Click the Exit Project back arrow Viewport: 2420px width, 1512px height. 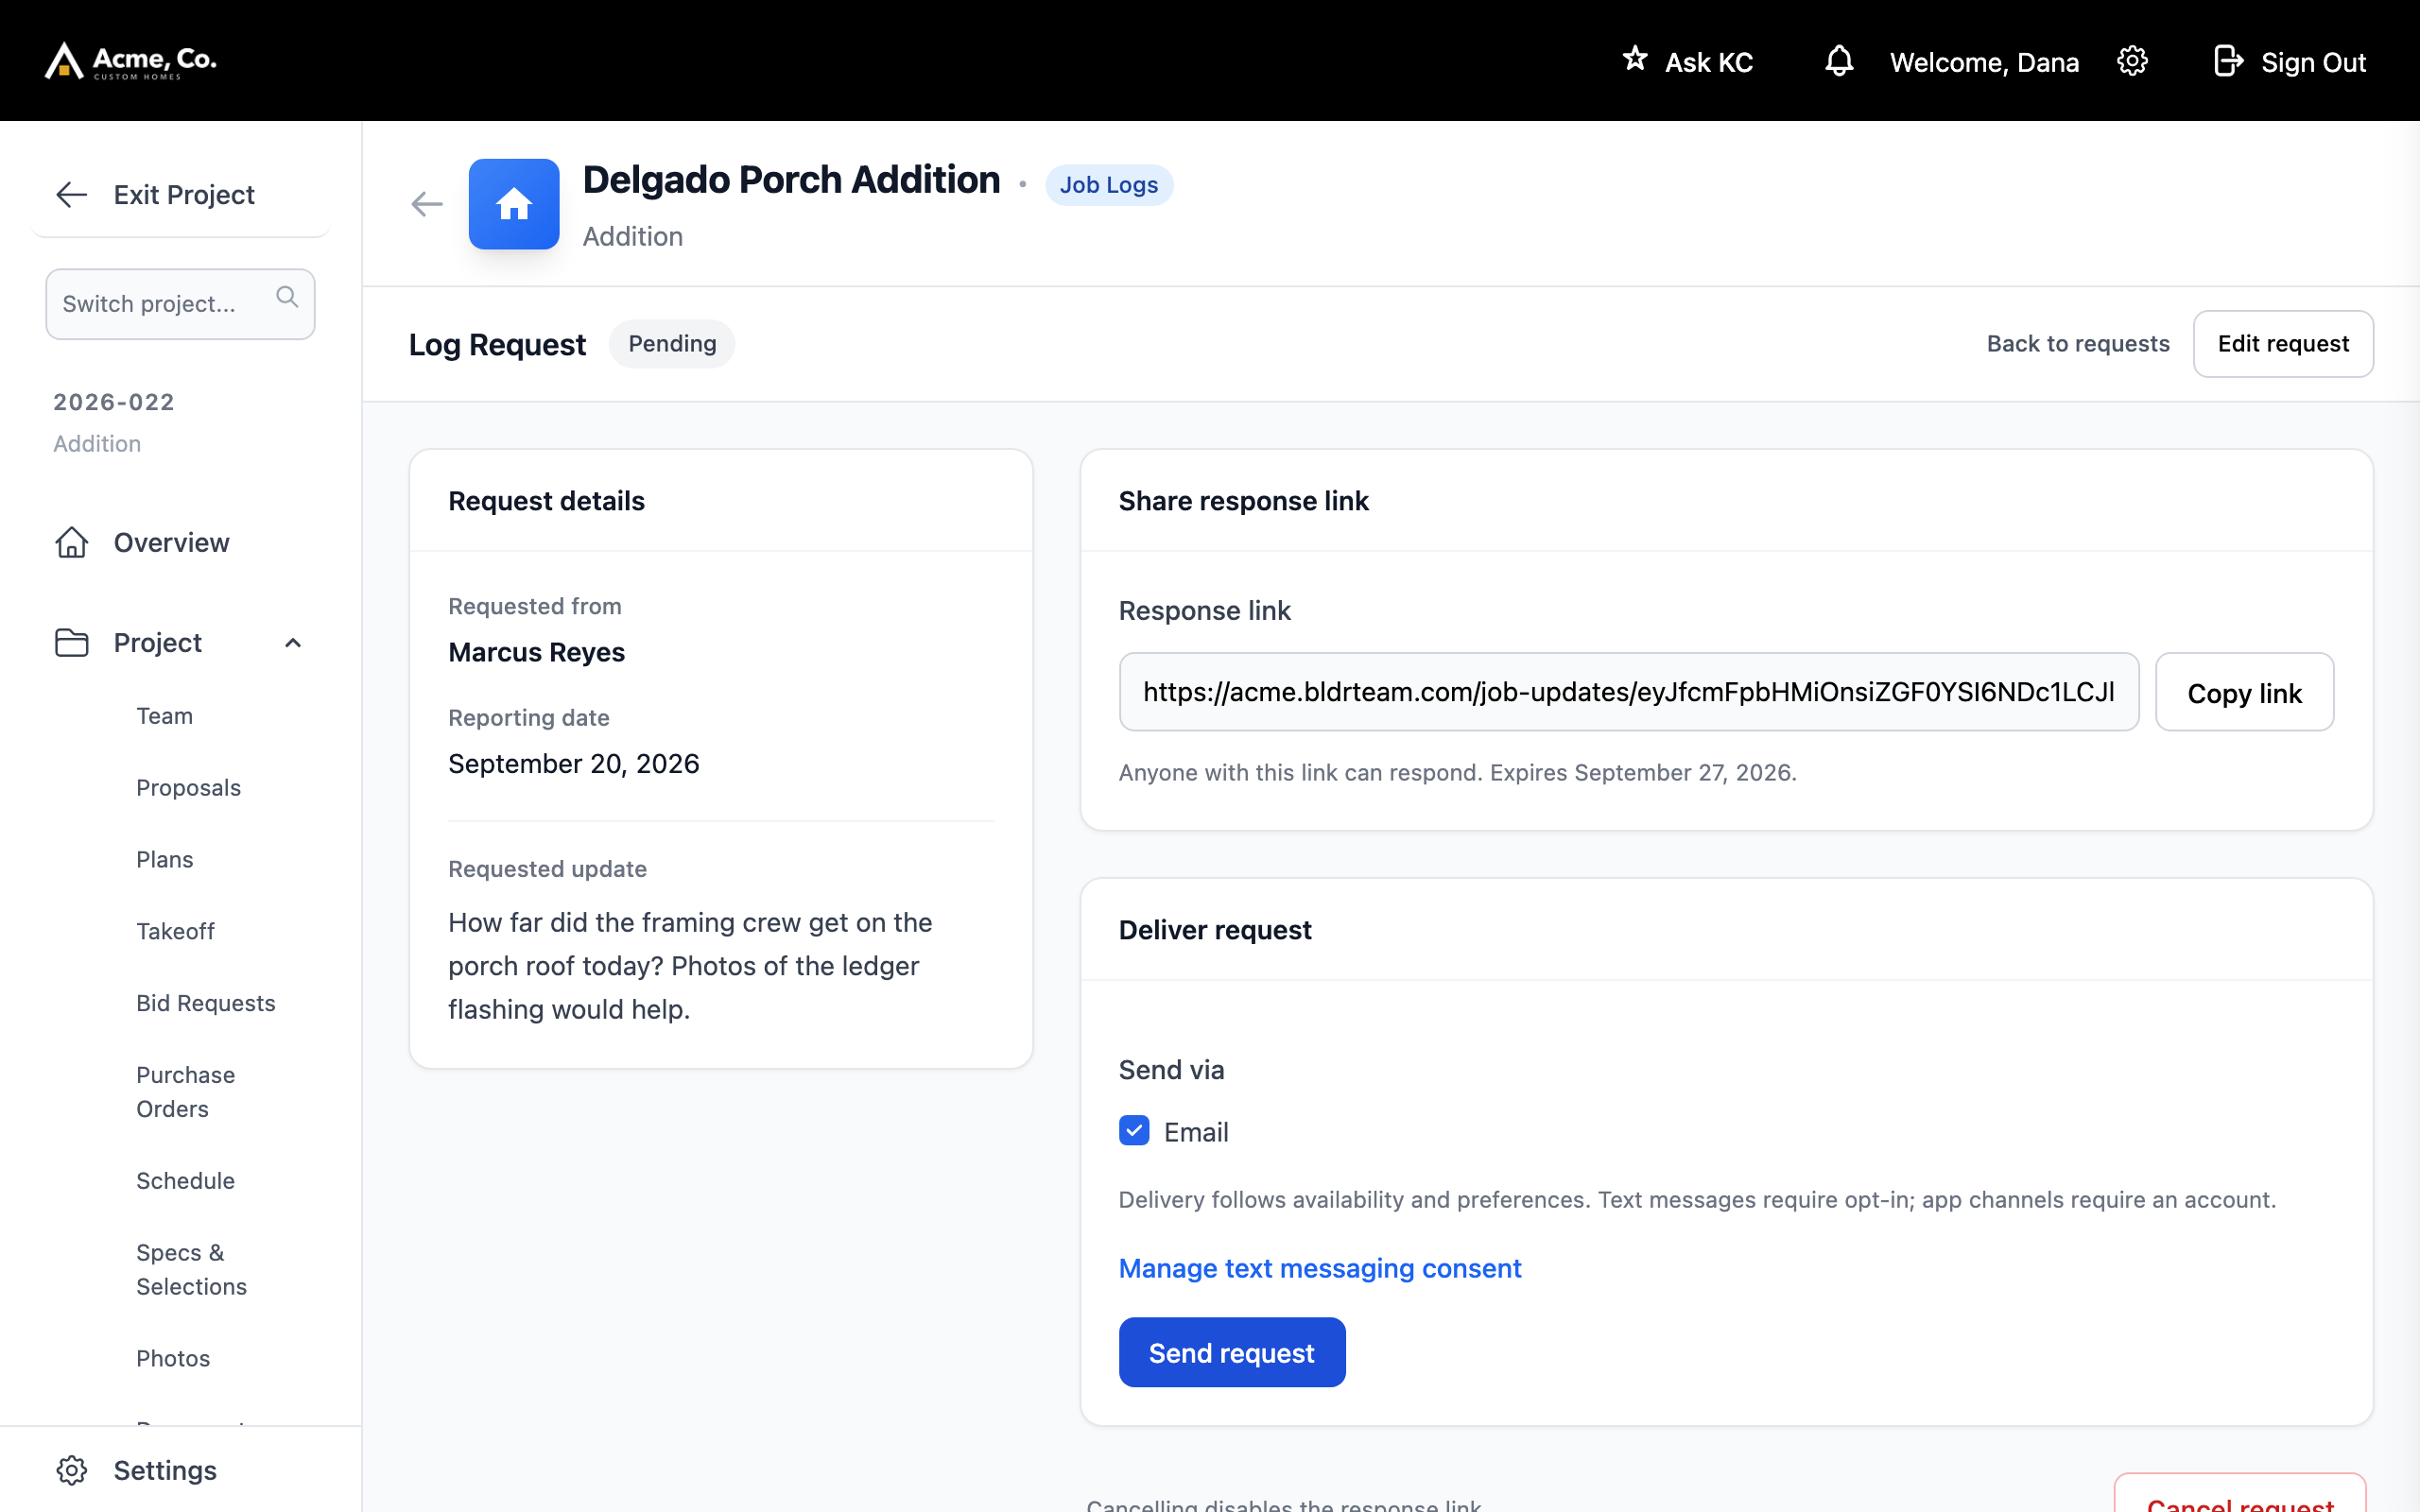[x=72, y=194]
